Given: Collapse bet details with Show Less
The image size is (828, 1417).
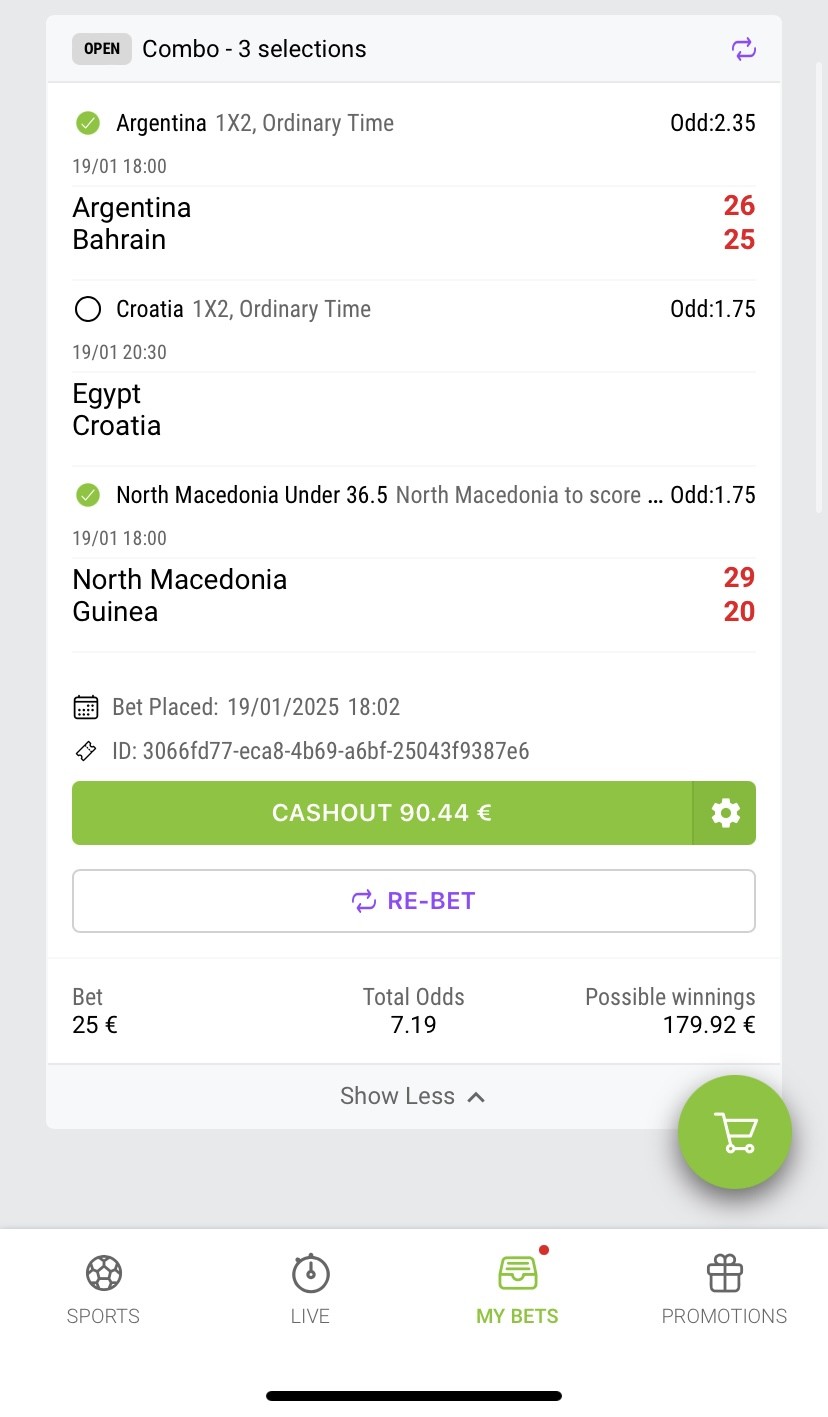Looking at the screenshot, I should click(398, 1096).
